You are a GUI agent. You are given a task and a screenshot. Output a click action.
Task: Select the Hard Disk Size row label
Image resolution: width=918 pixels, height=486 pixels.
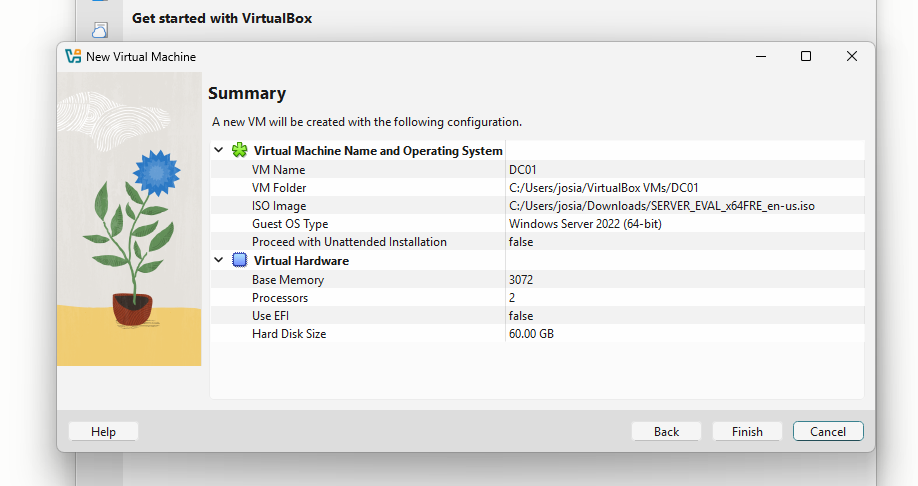[x=289, y=334]
